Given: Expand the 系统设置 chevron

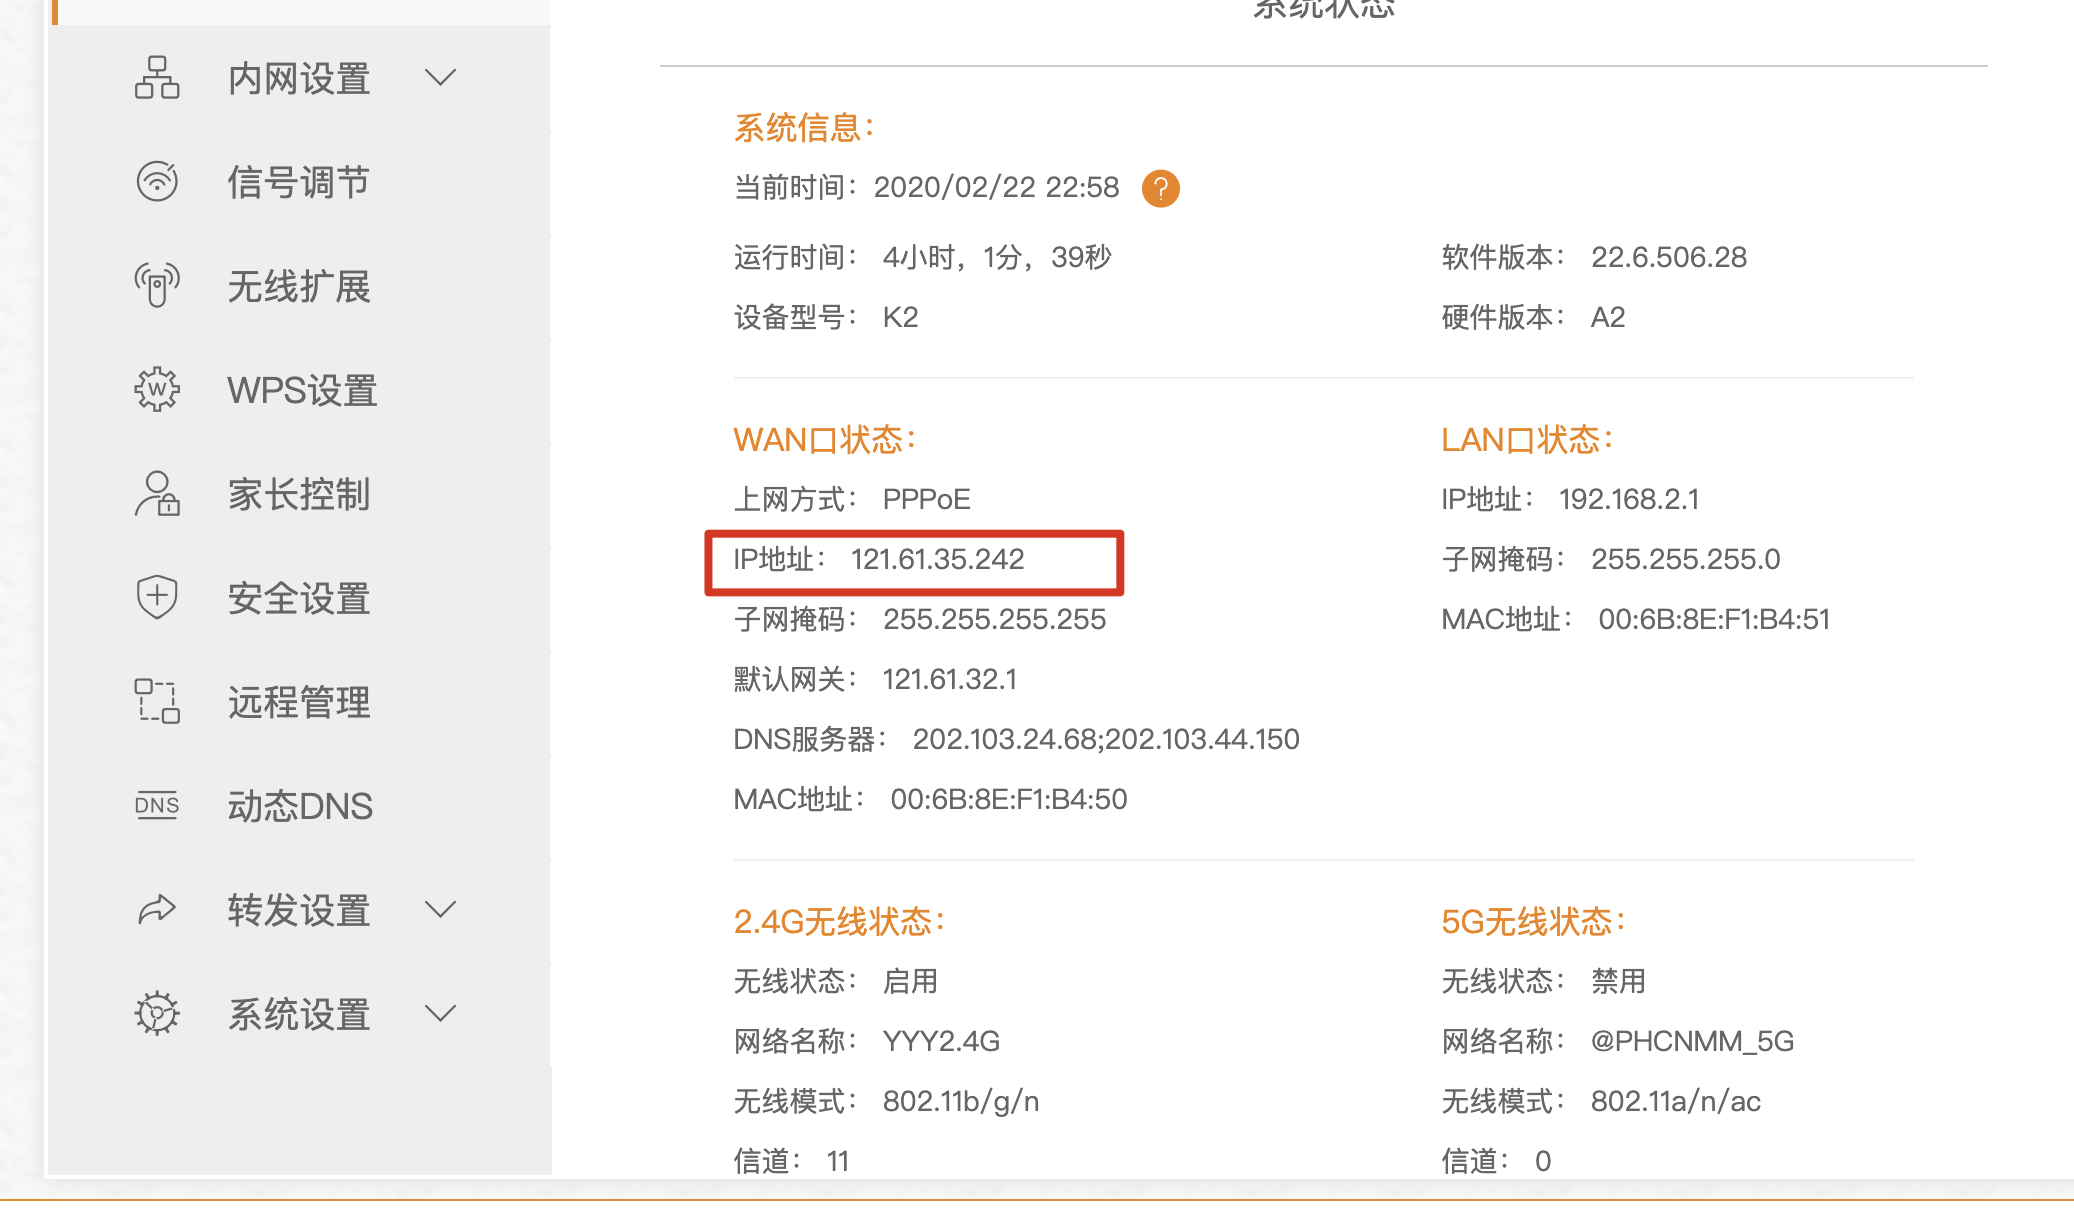Looking at the screenshot, I should click(x=440, y=1014).
